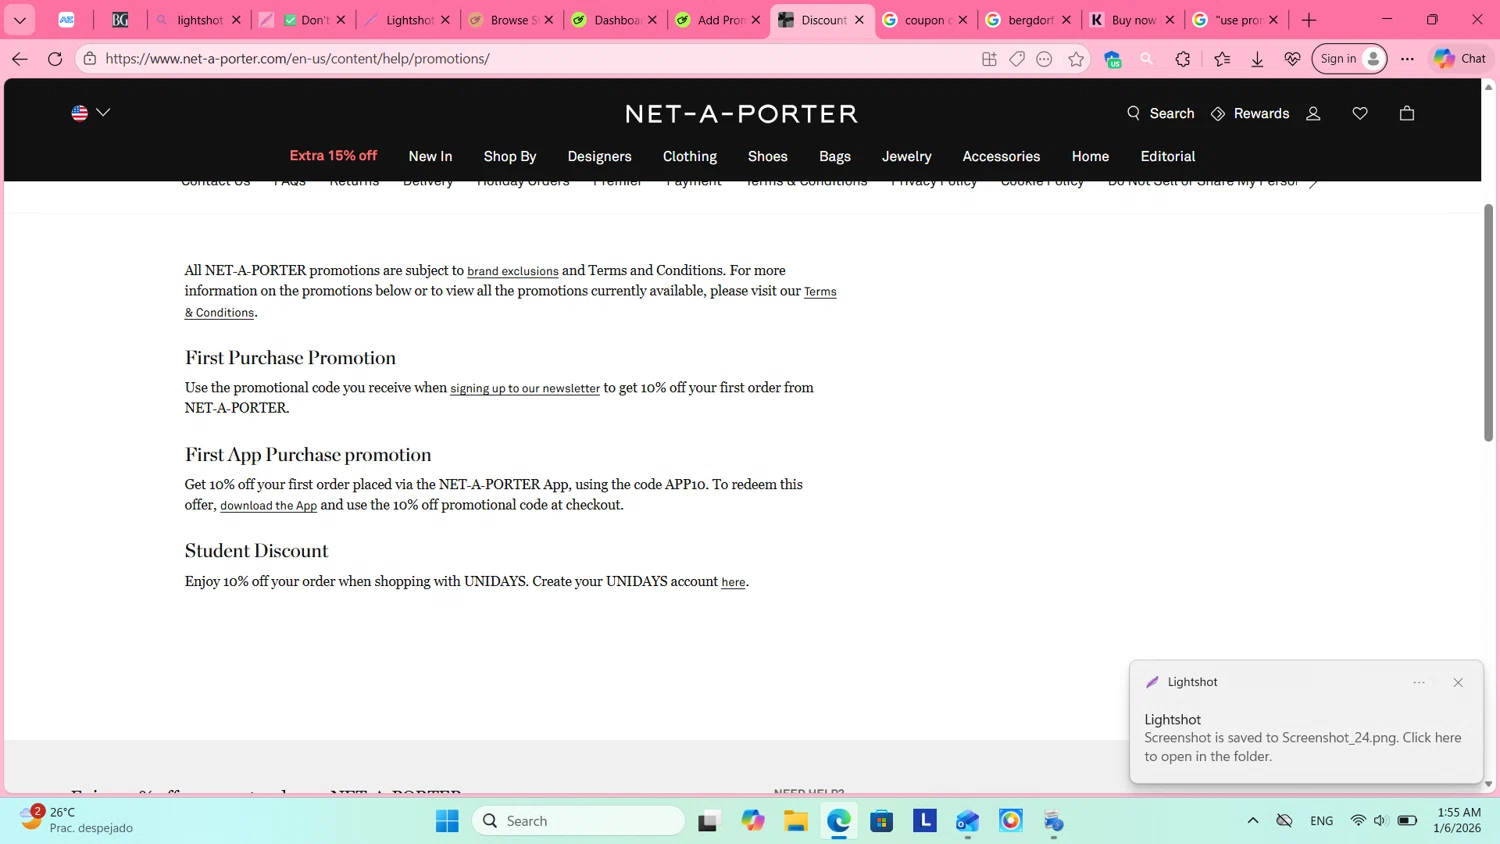Open the Accessories menu

click(x=1001, y=156)
